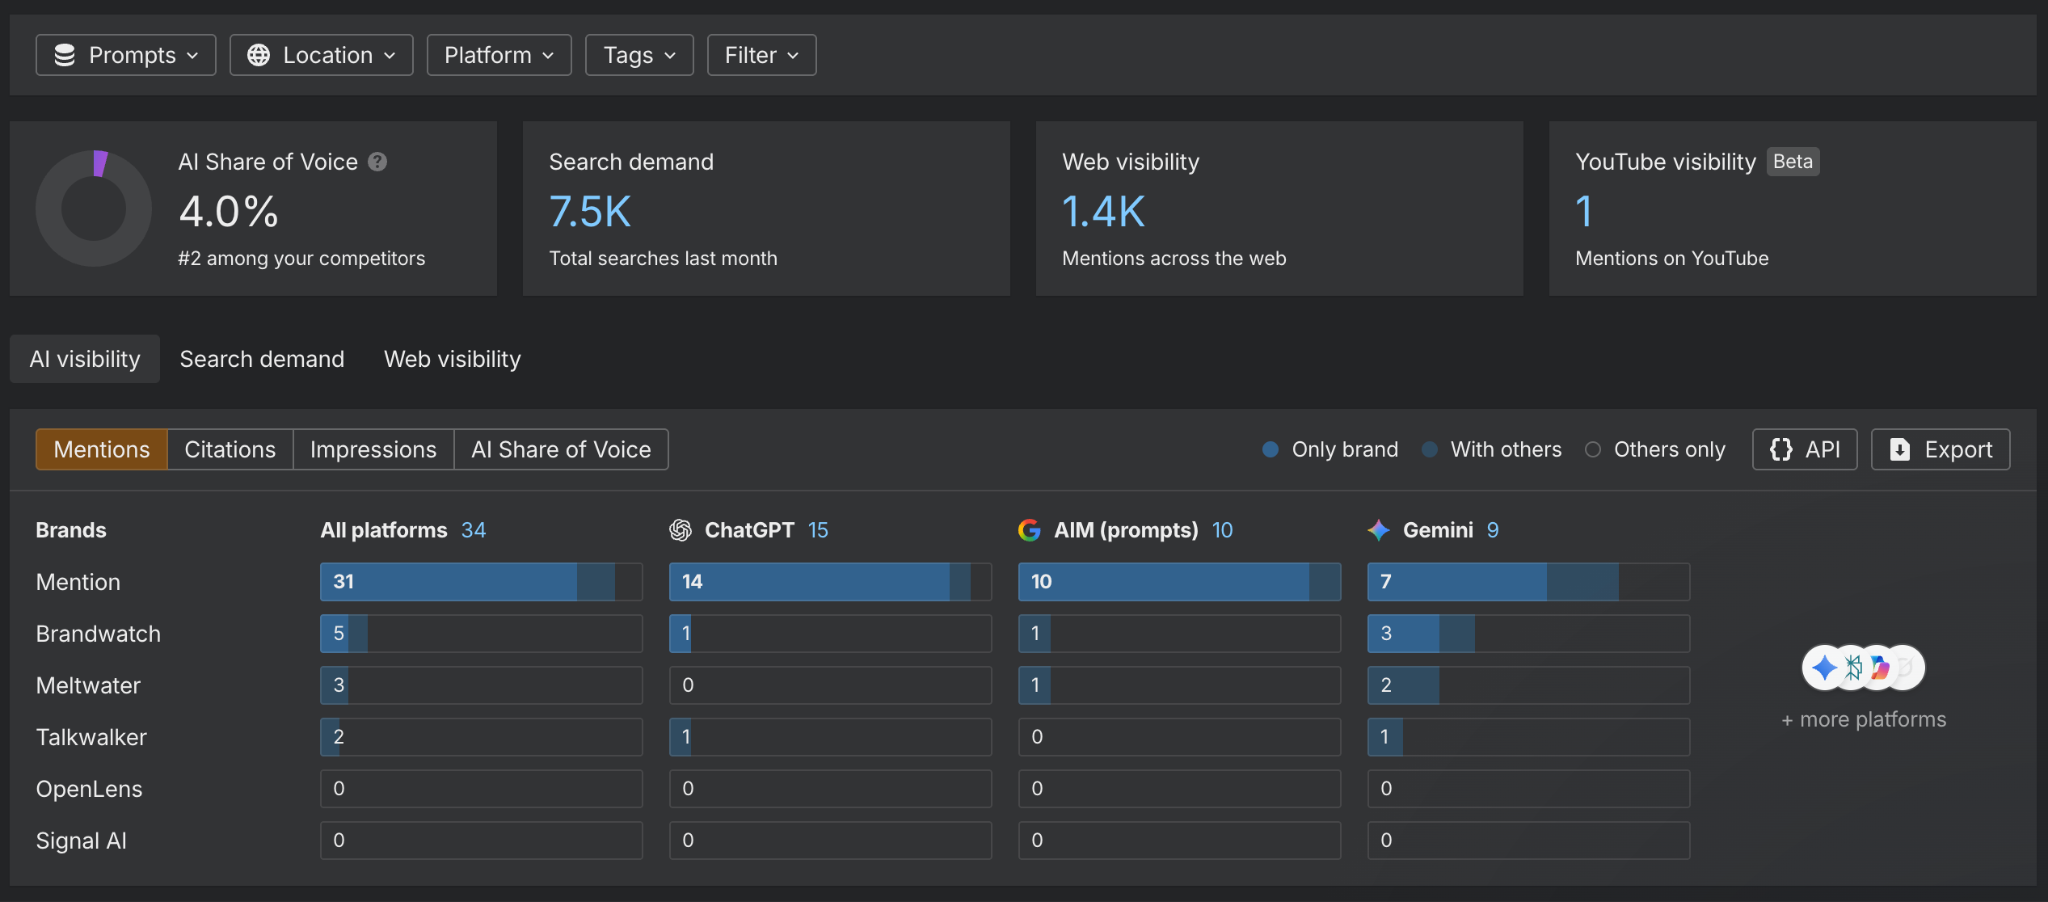Select the Mentions metric tab
The image size is (2048, 902).
pyautogui.click(x=102, y=449)
